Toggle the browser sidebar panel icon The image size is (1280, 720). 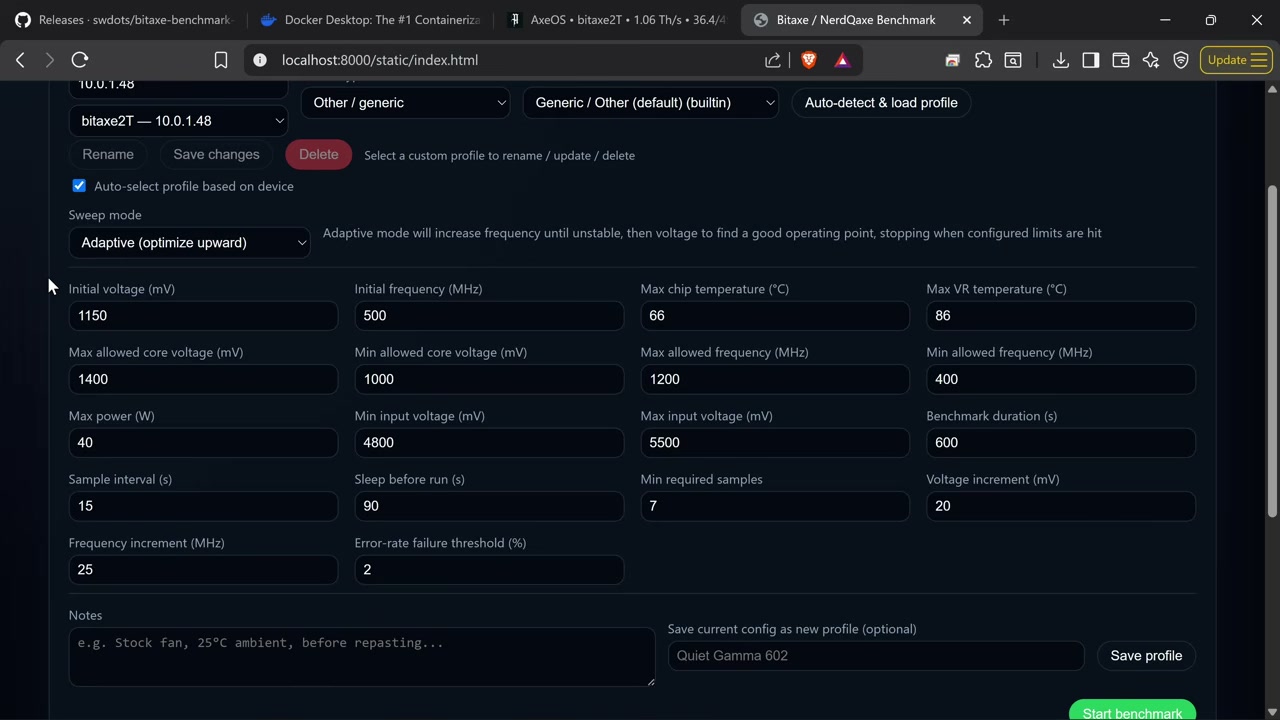[x=1091, y=60]
